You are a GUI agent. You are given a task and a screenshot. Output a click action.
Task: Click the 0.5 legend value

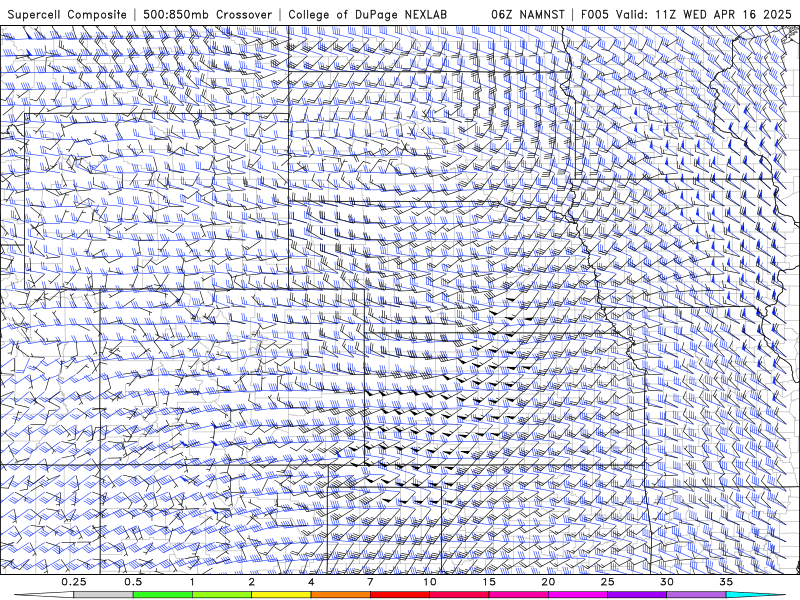click(x=133, y=582)
